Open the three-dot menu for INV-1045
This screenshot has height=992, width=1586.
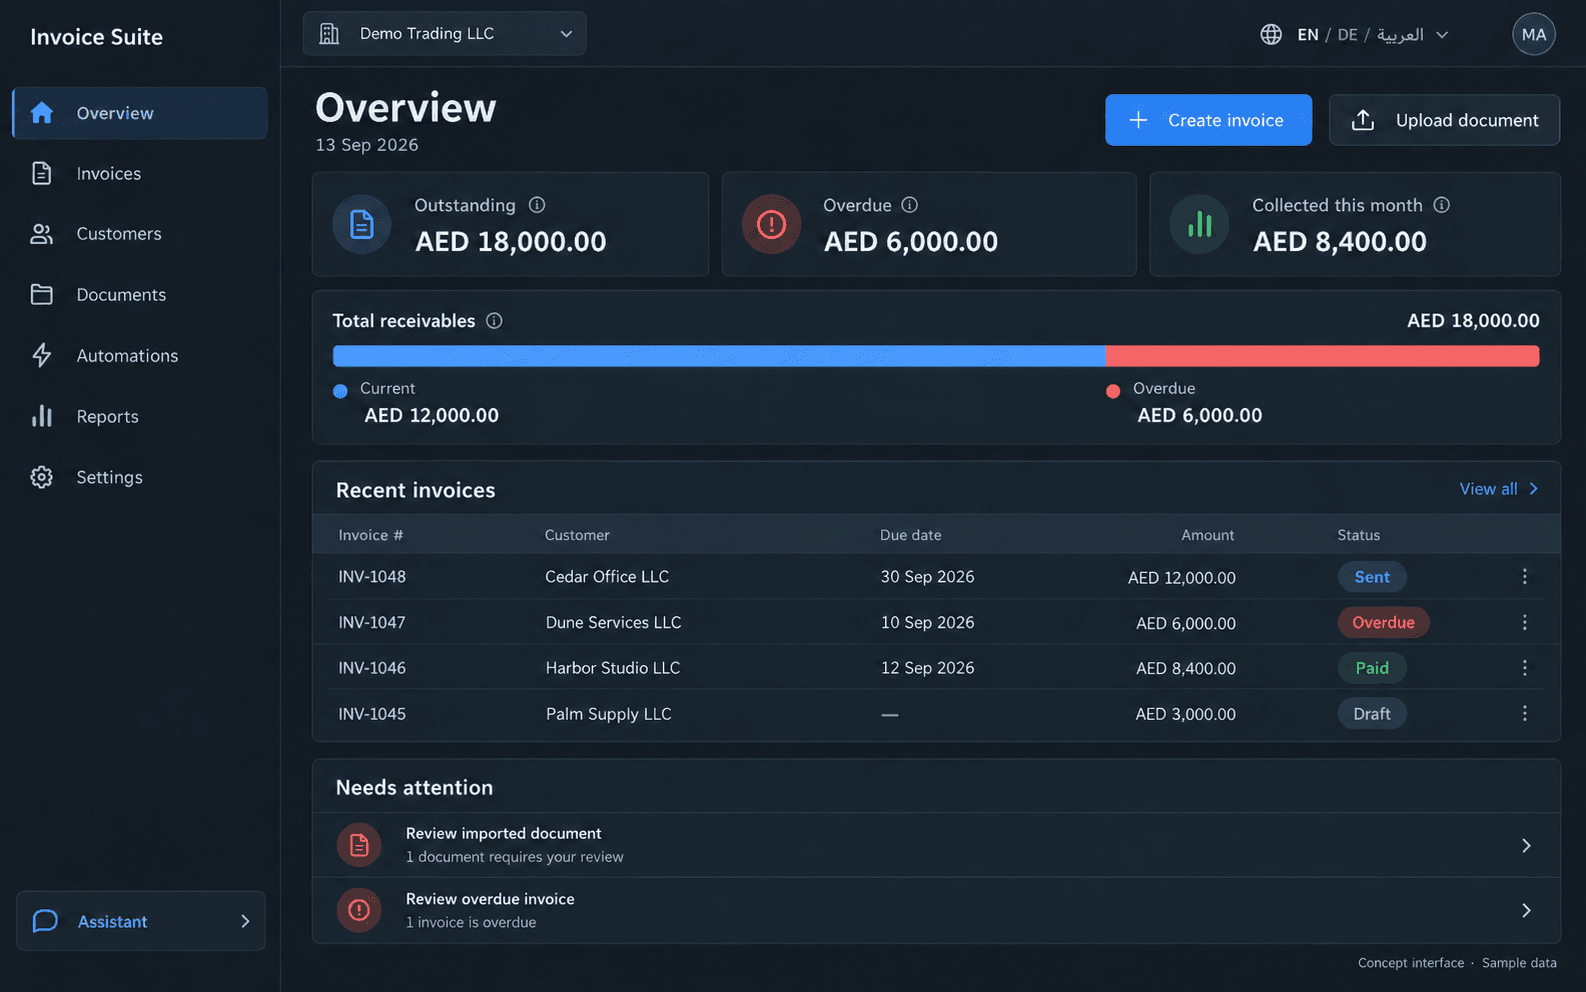click(x=1524, y=713)
